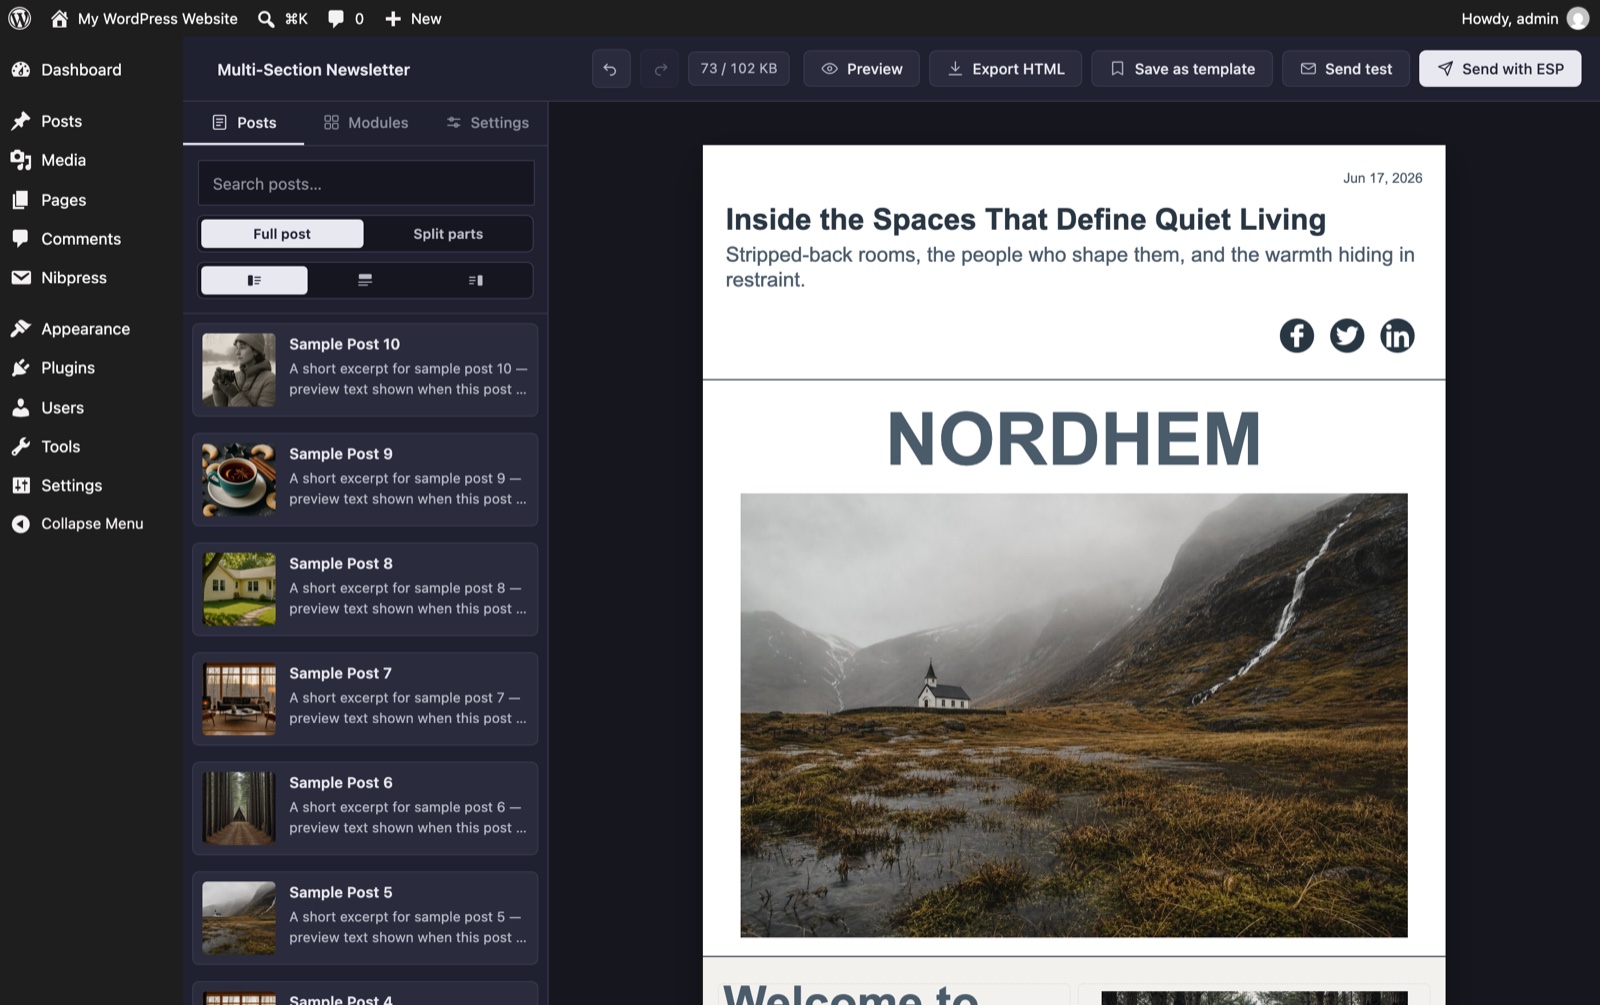
Task: Click Export HTML
Action: [x=1005, y=69]
